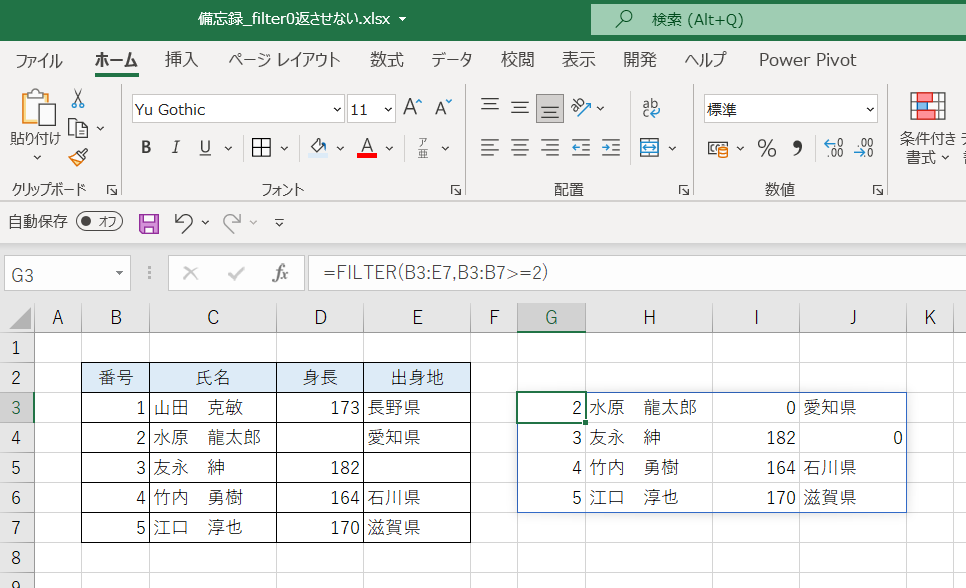The width and height of the screenshot is (966, 588).
Task: Expand the fill color options arrow
Action: 340,149
